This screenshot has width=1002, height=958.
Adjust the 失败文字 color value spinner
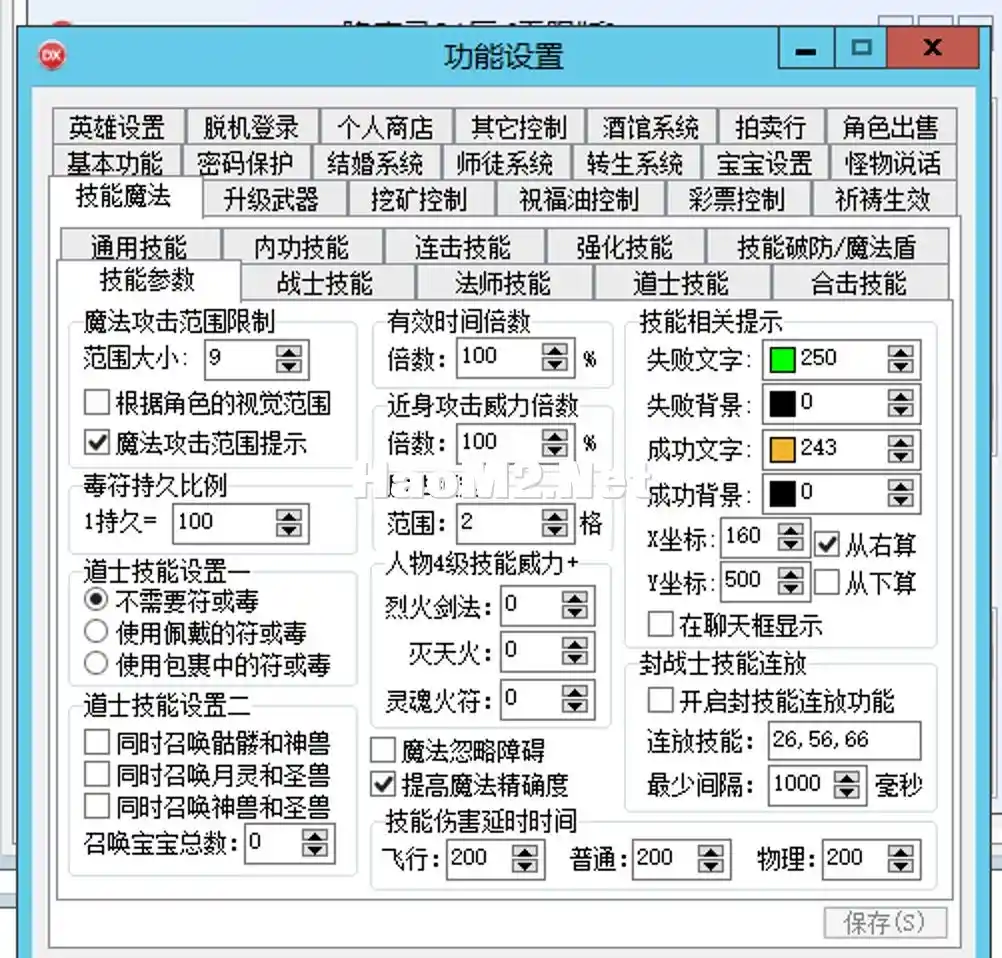coord(900,359)
